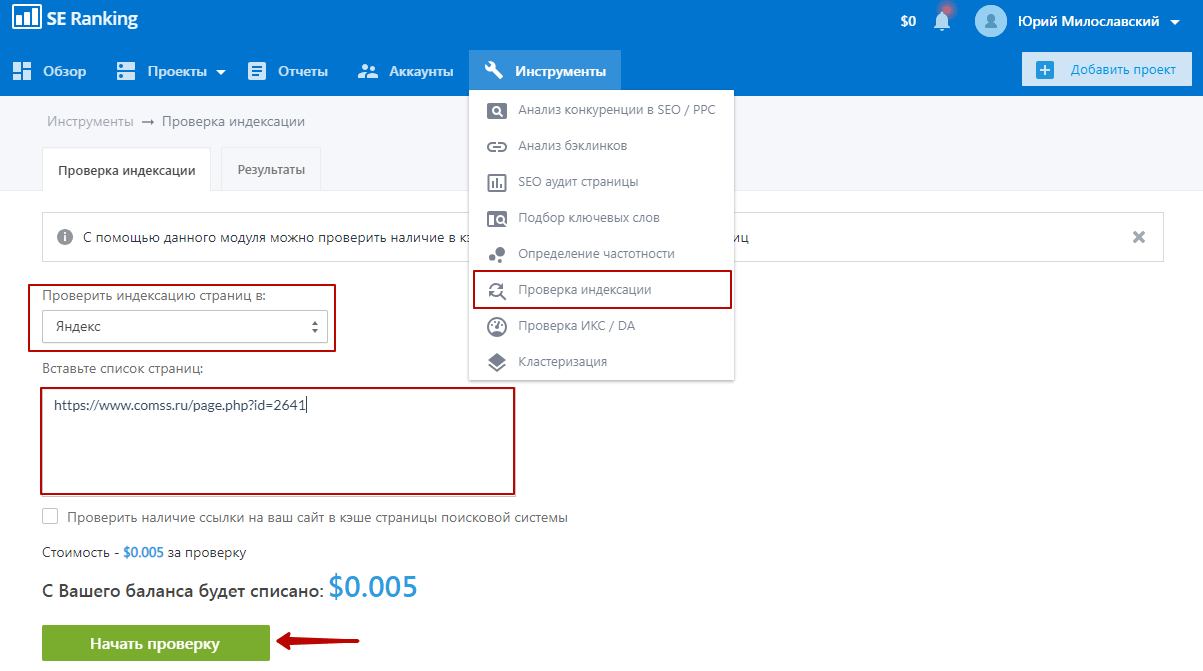Click the $0.005 cost per check link
1203x671 pixels.
tap(143, 552)
